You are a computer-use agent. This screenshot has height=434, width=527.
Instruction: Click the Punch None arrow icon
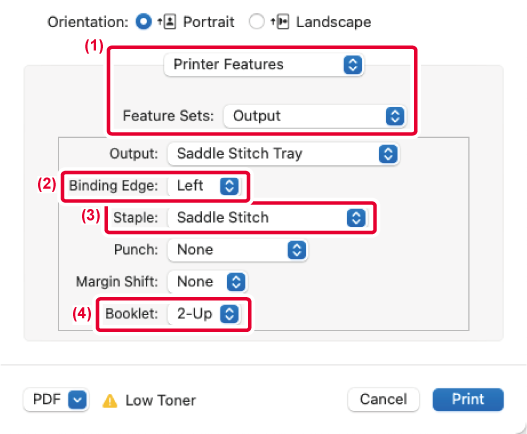(x=297, y=250)
